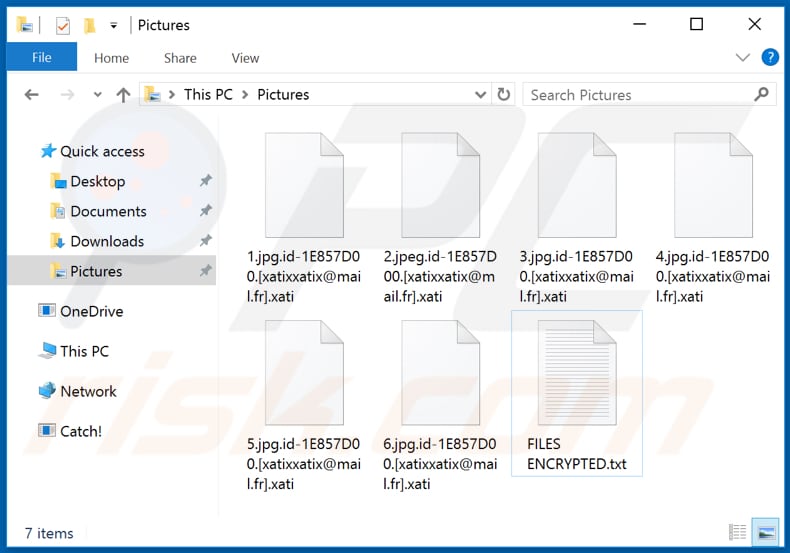Click the Refresh icon beside address bar
790x553 pixels.
504,95
